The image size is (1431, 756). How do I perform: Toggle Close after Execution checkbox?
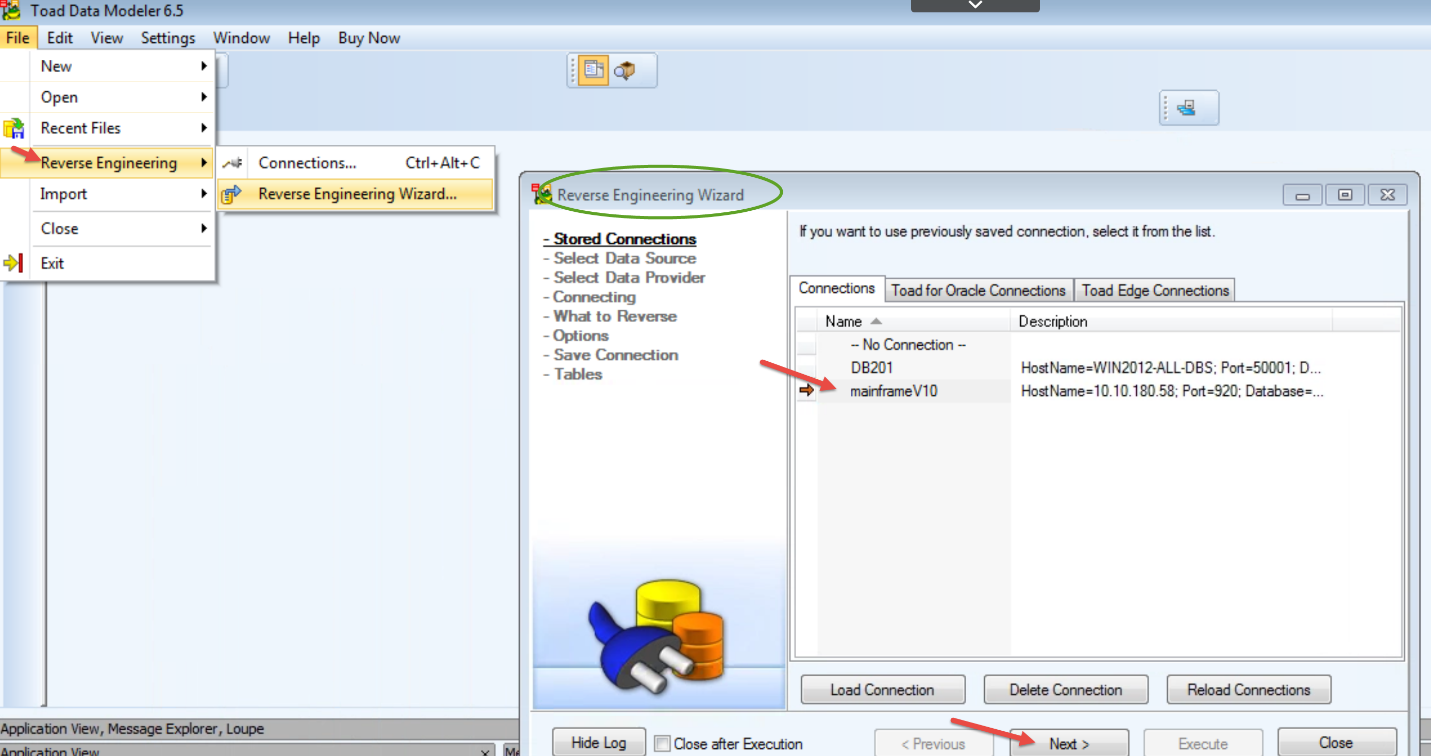tap(662, 744)
